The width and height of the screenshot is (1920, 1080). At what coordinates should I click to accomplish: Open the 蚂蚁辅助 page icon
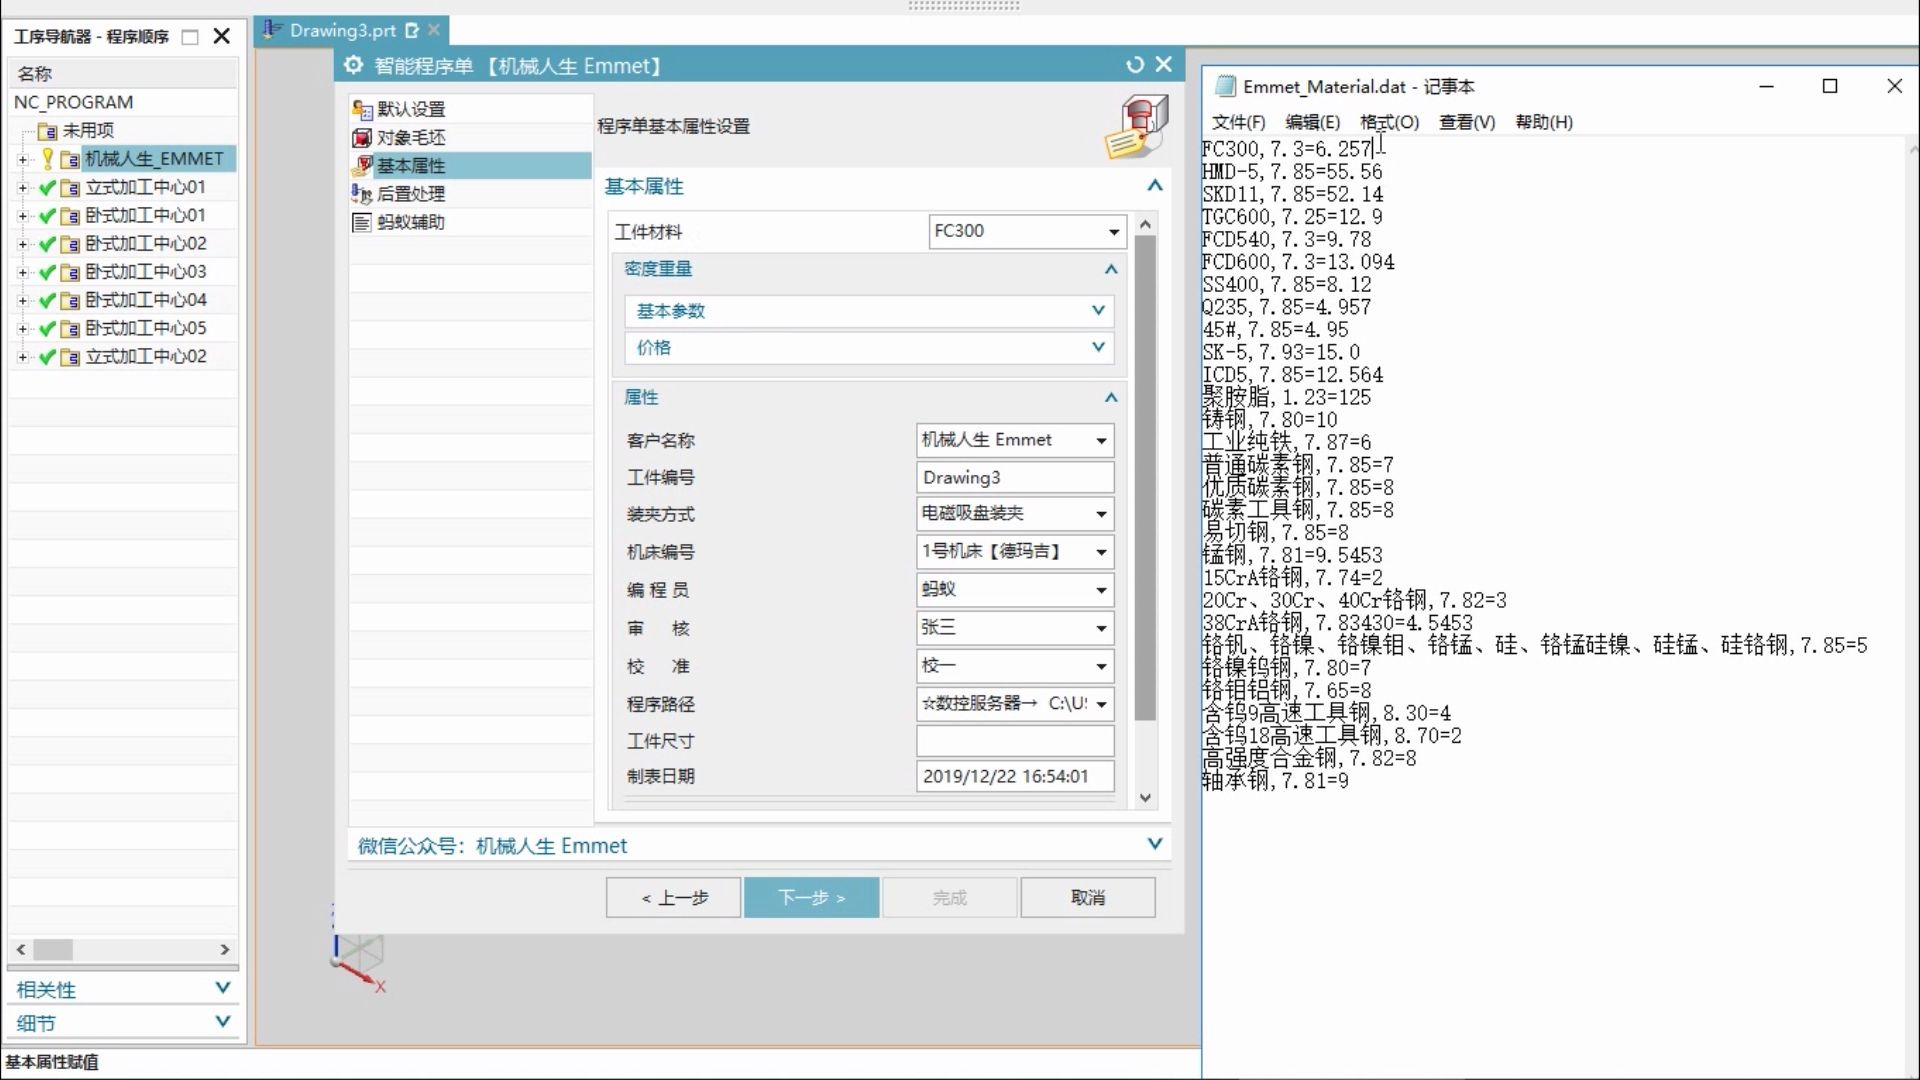coord(362,222)
